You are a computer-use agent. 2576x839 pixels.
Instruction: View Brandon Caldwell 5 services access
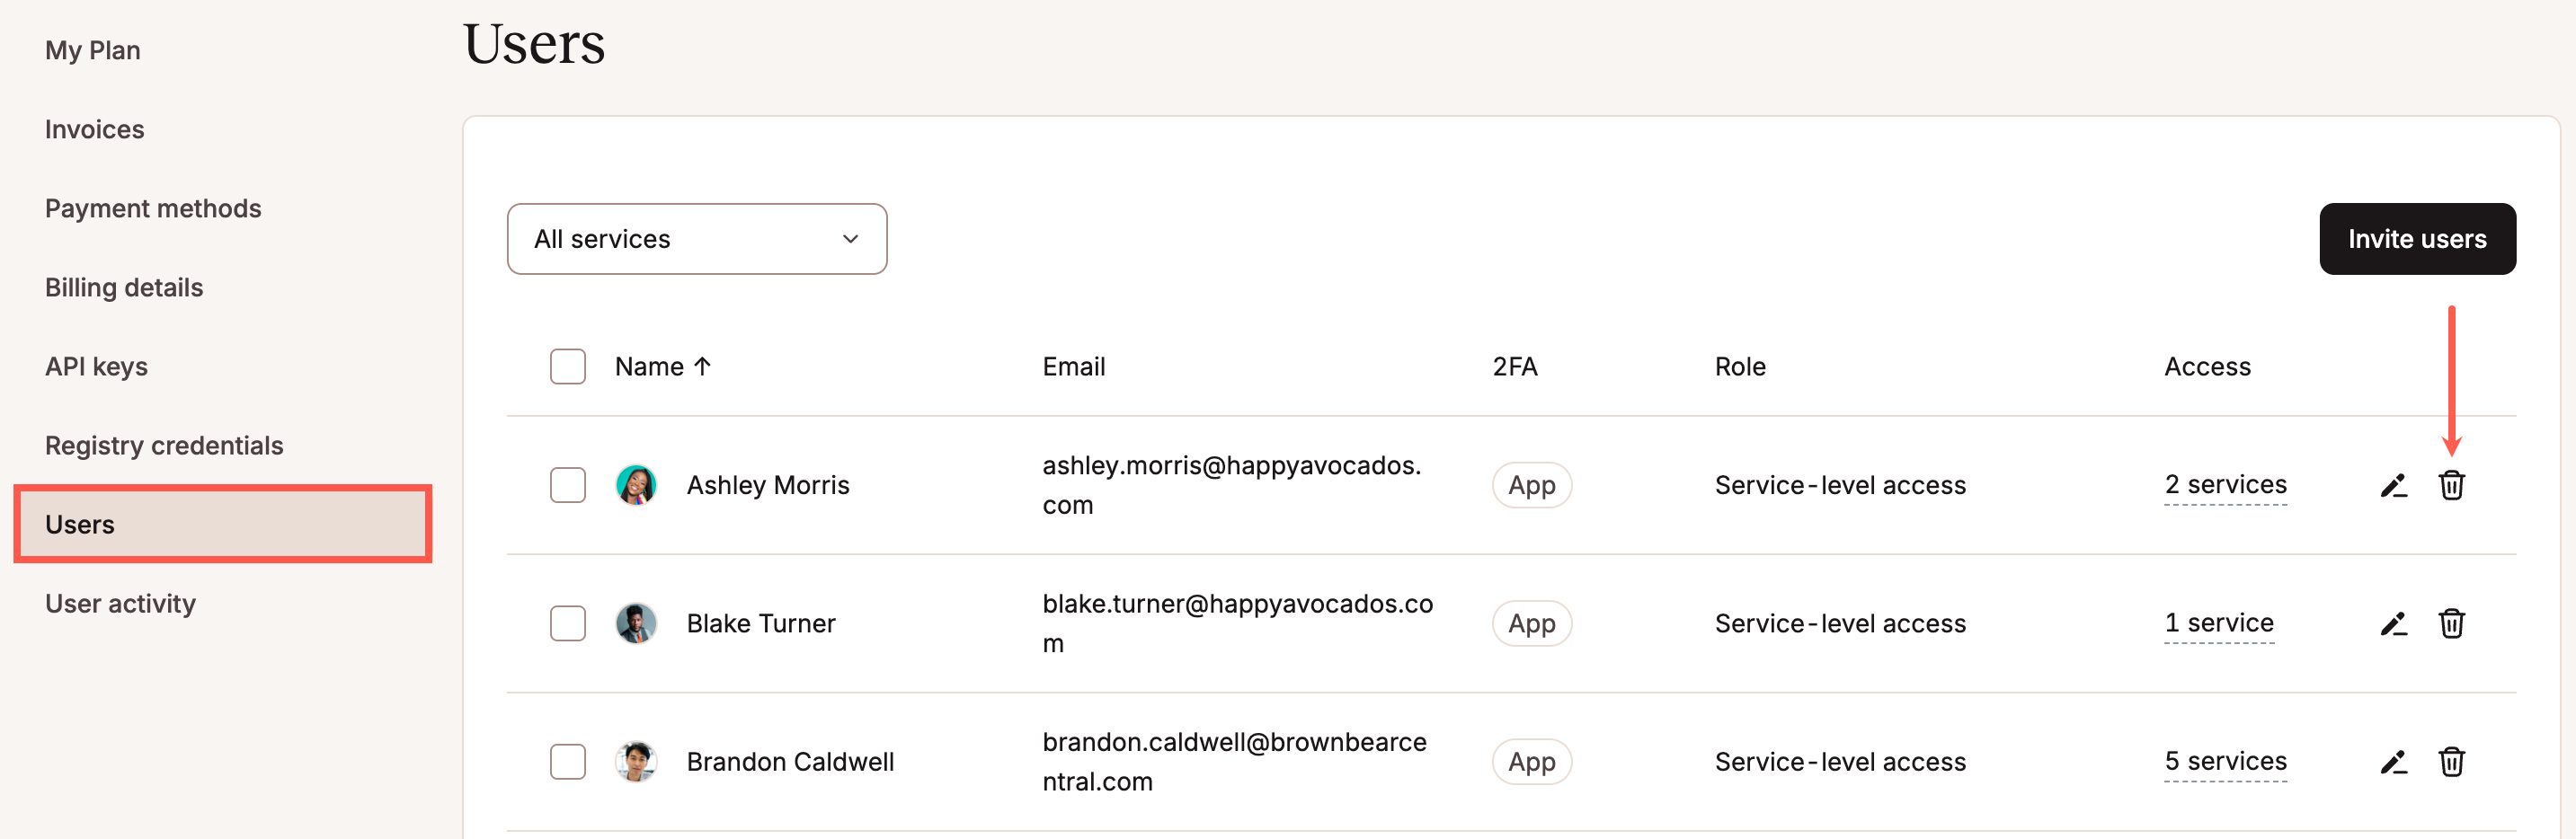click(x=2225, y=761)
